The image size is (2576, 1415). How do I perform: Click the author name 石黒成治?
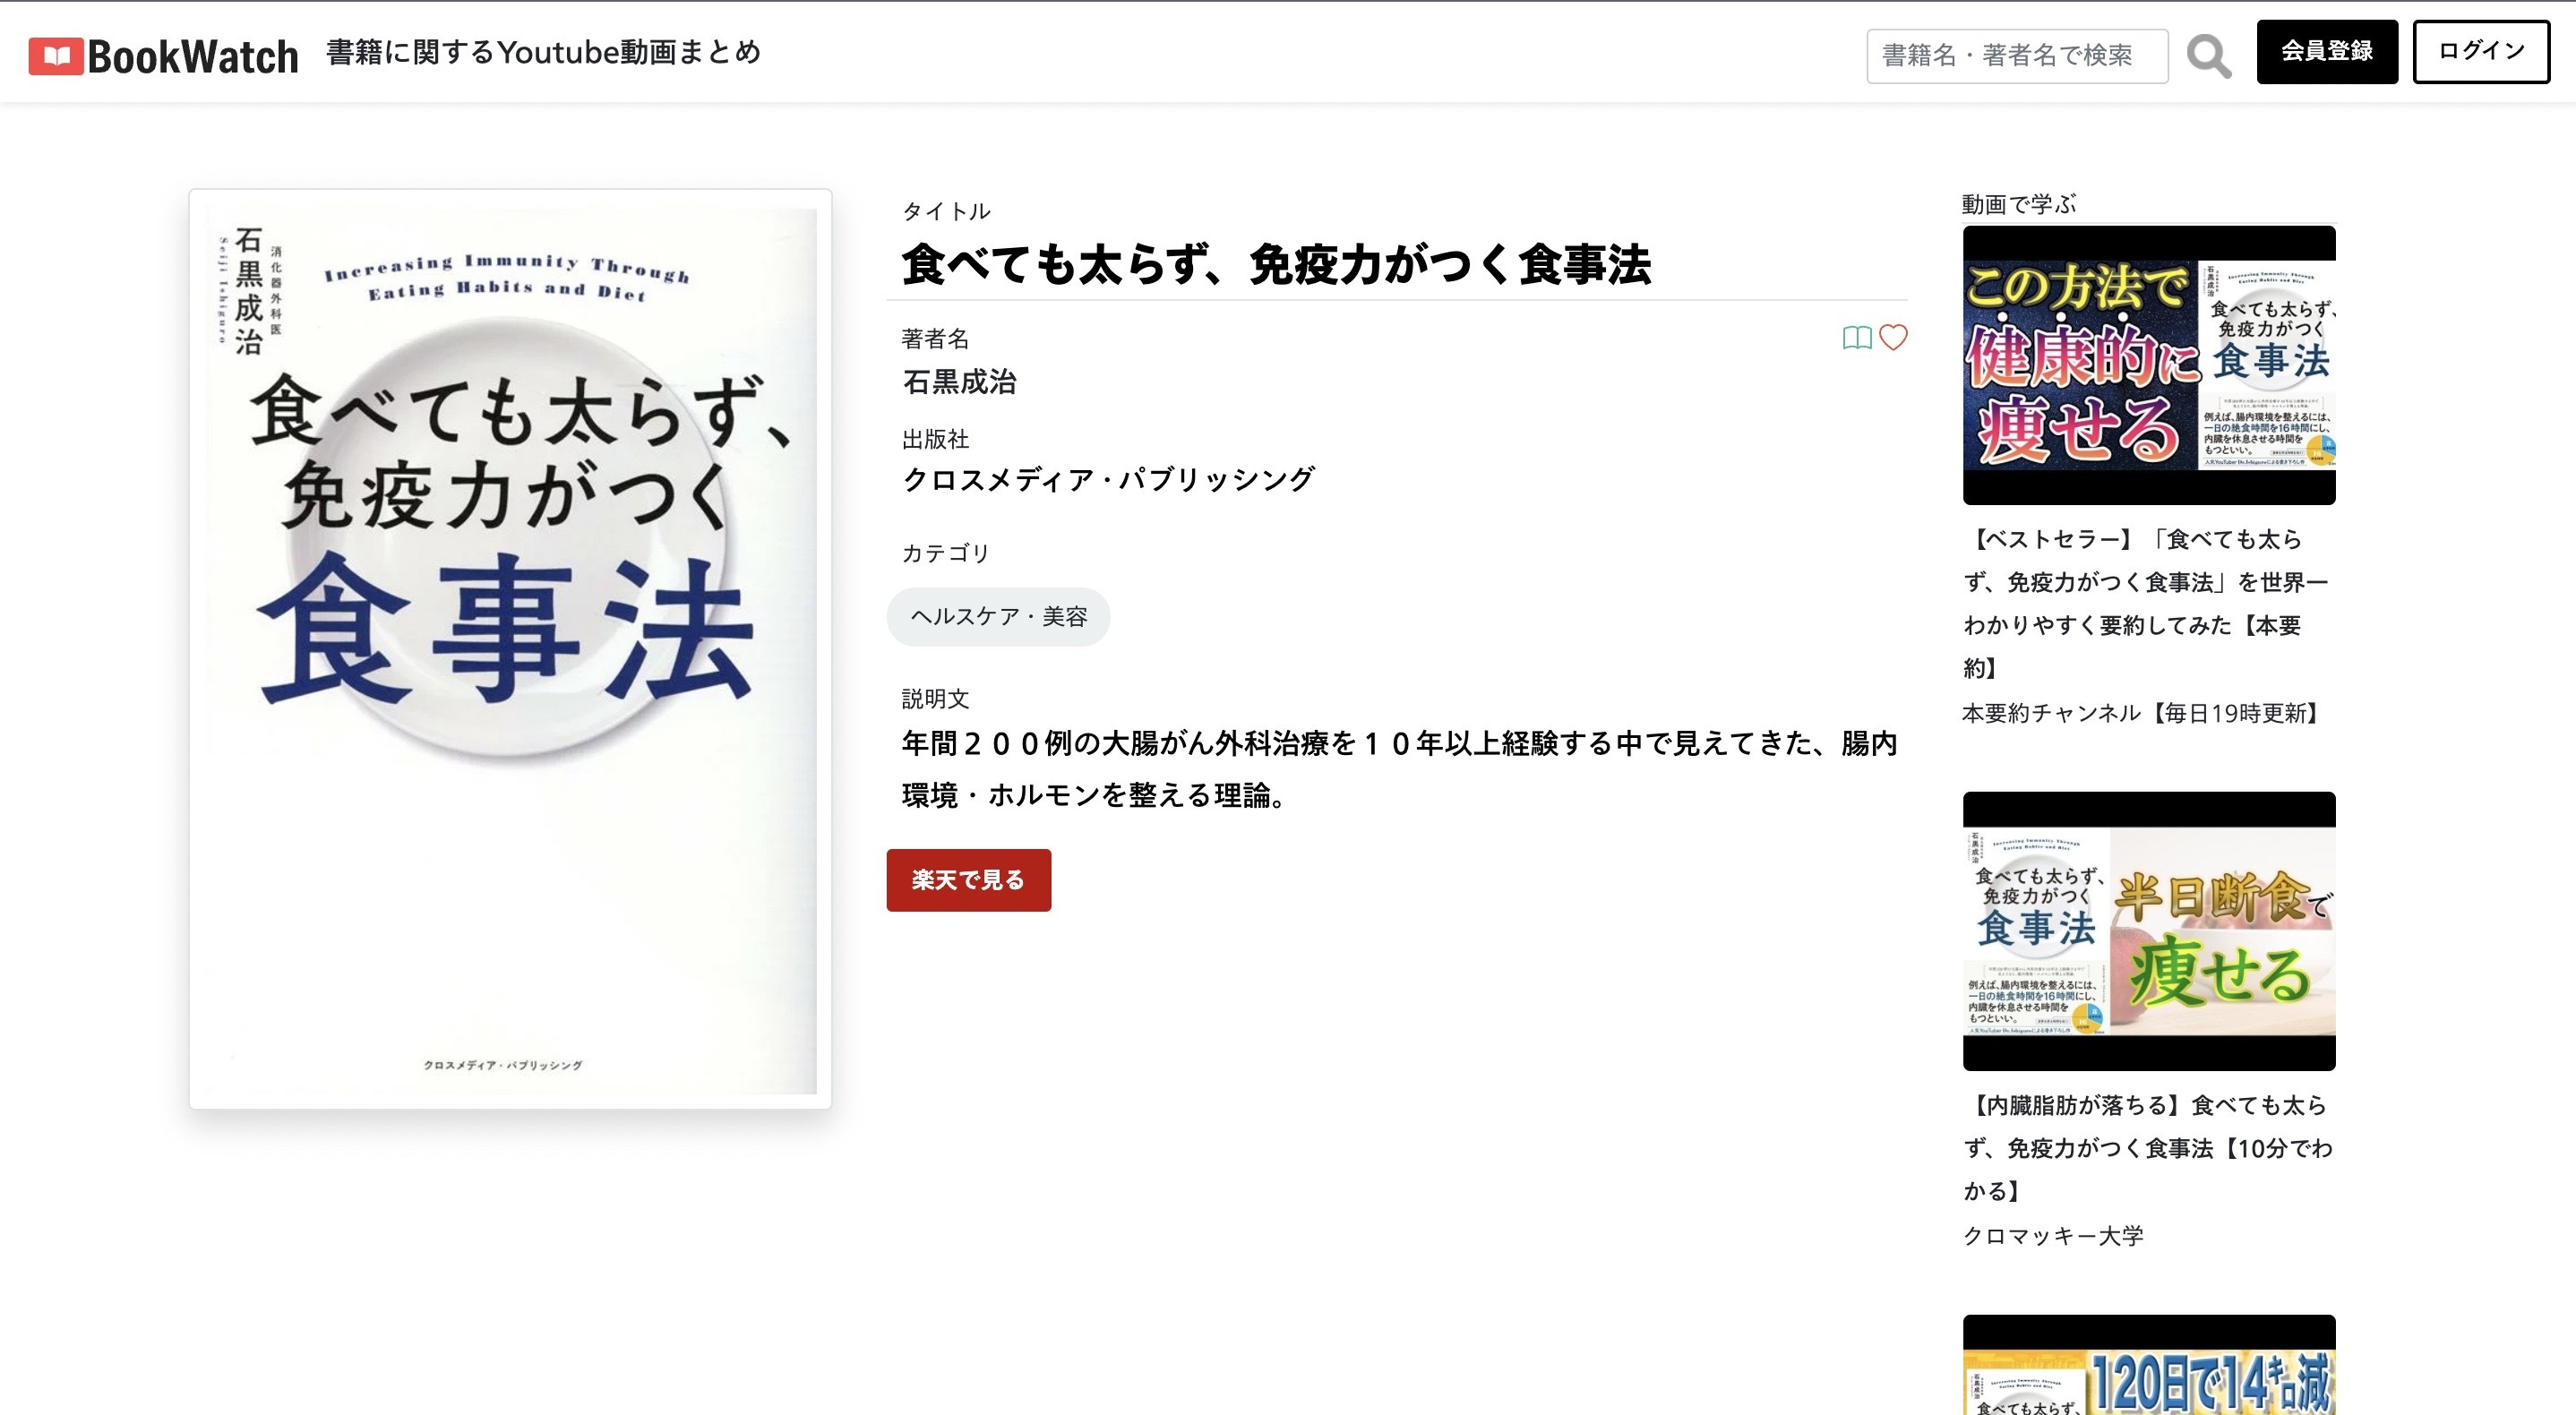point(959,382)
